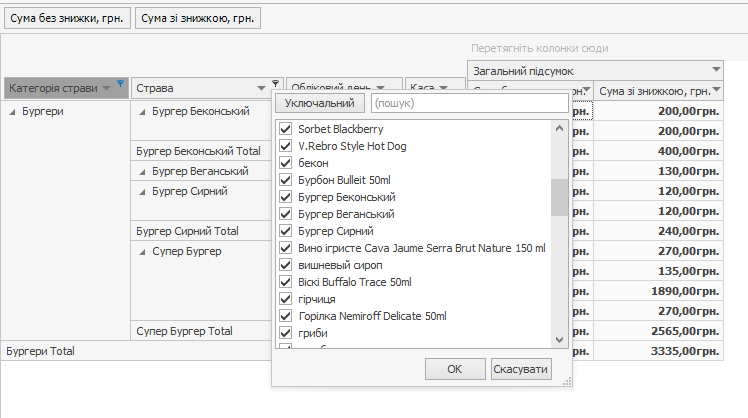Click sort arrow in Страва column header

(x=262, y=89)
